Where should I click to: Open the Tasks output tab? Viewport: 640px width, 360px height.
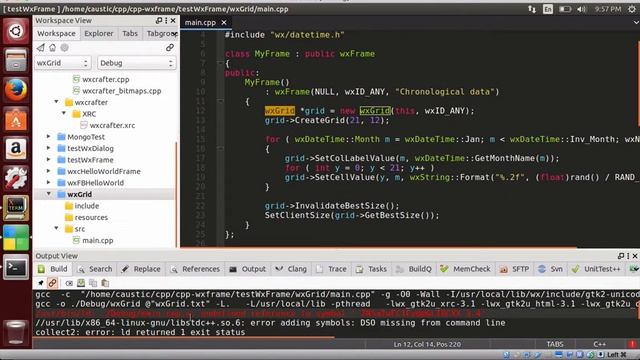click(x=371, y=269)
